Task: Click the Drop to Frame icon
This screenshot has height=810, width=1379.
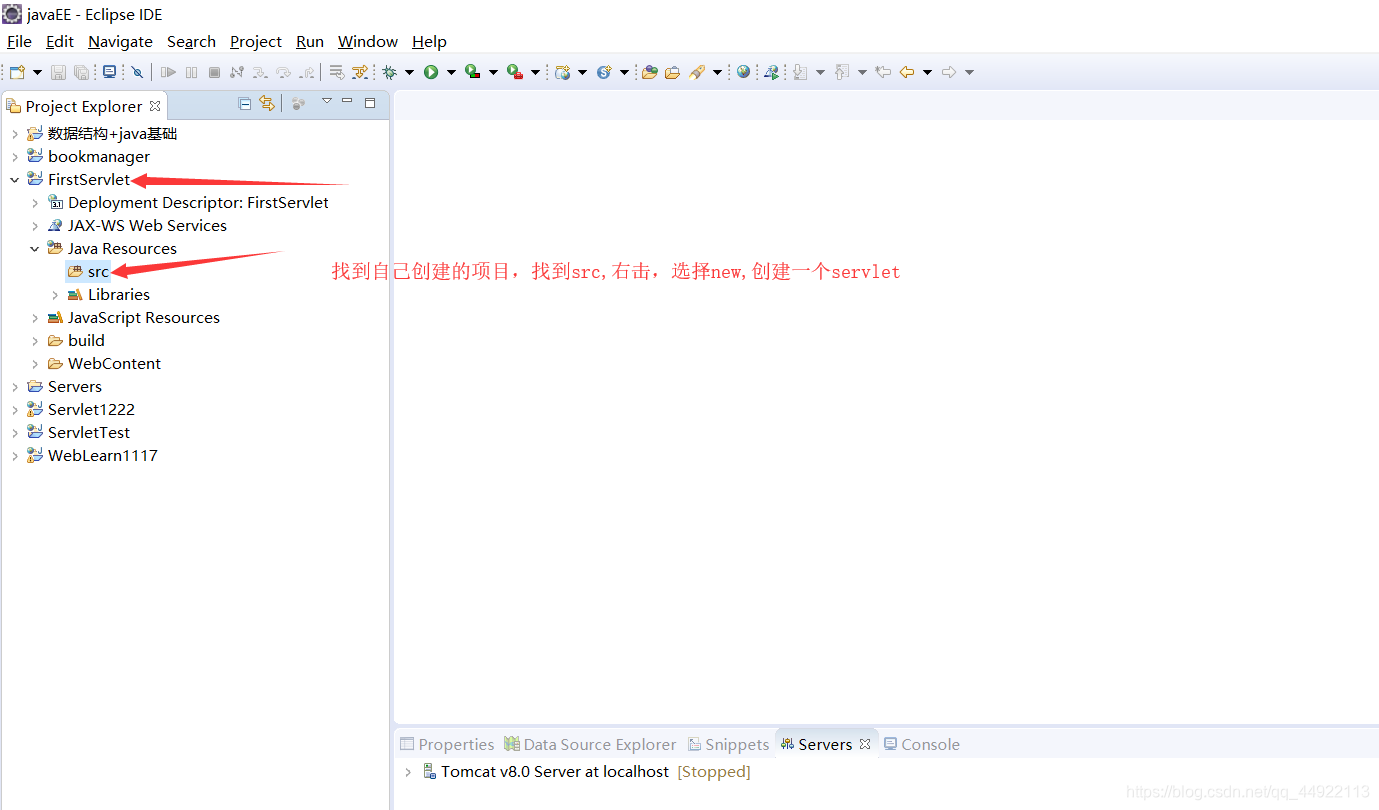Action: click(x=337, y=72)
